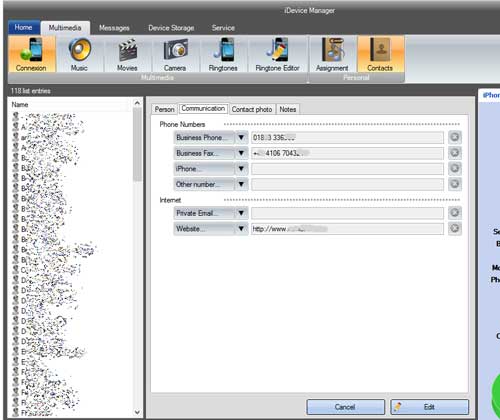Viewport: 500px width, 420px height.
Task: Open the Music section icon
Action: (79, 54)
